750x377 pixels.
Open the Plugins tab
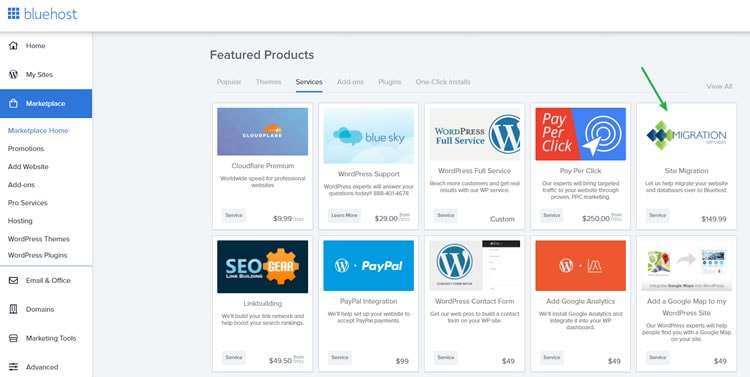(389, 82)
